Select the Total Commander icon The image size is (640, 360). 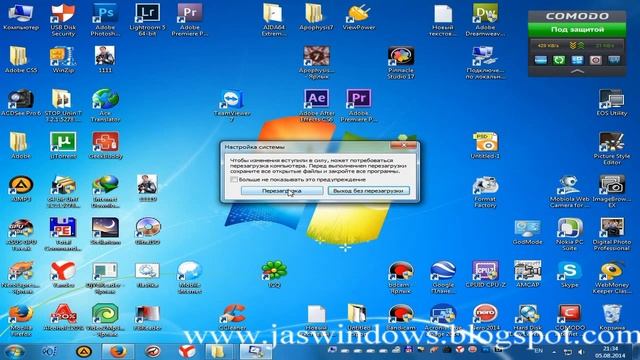click(x=63, y=234)
